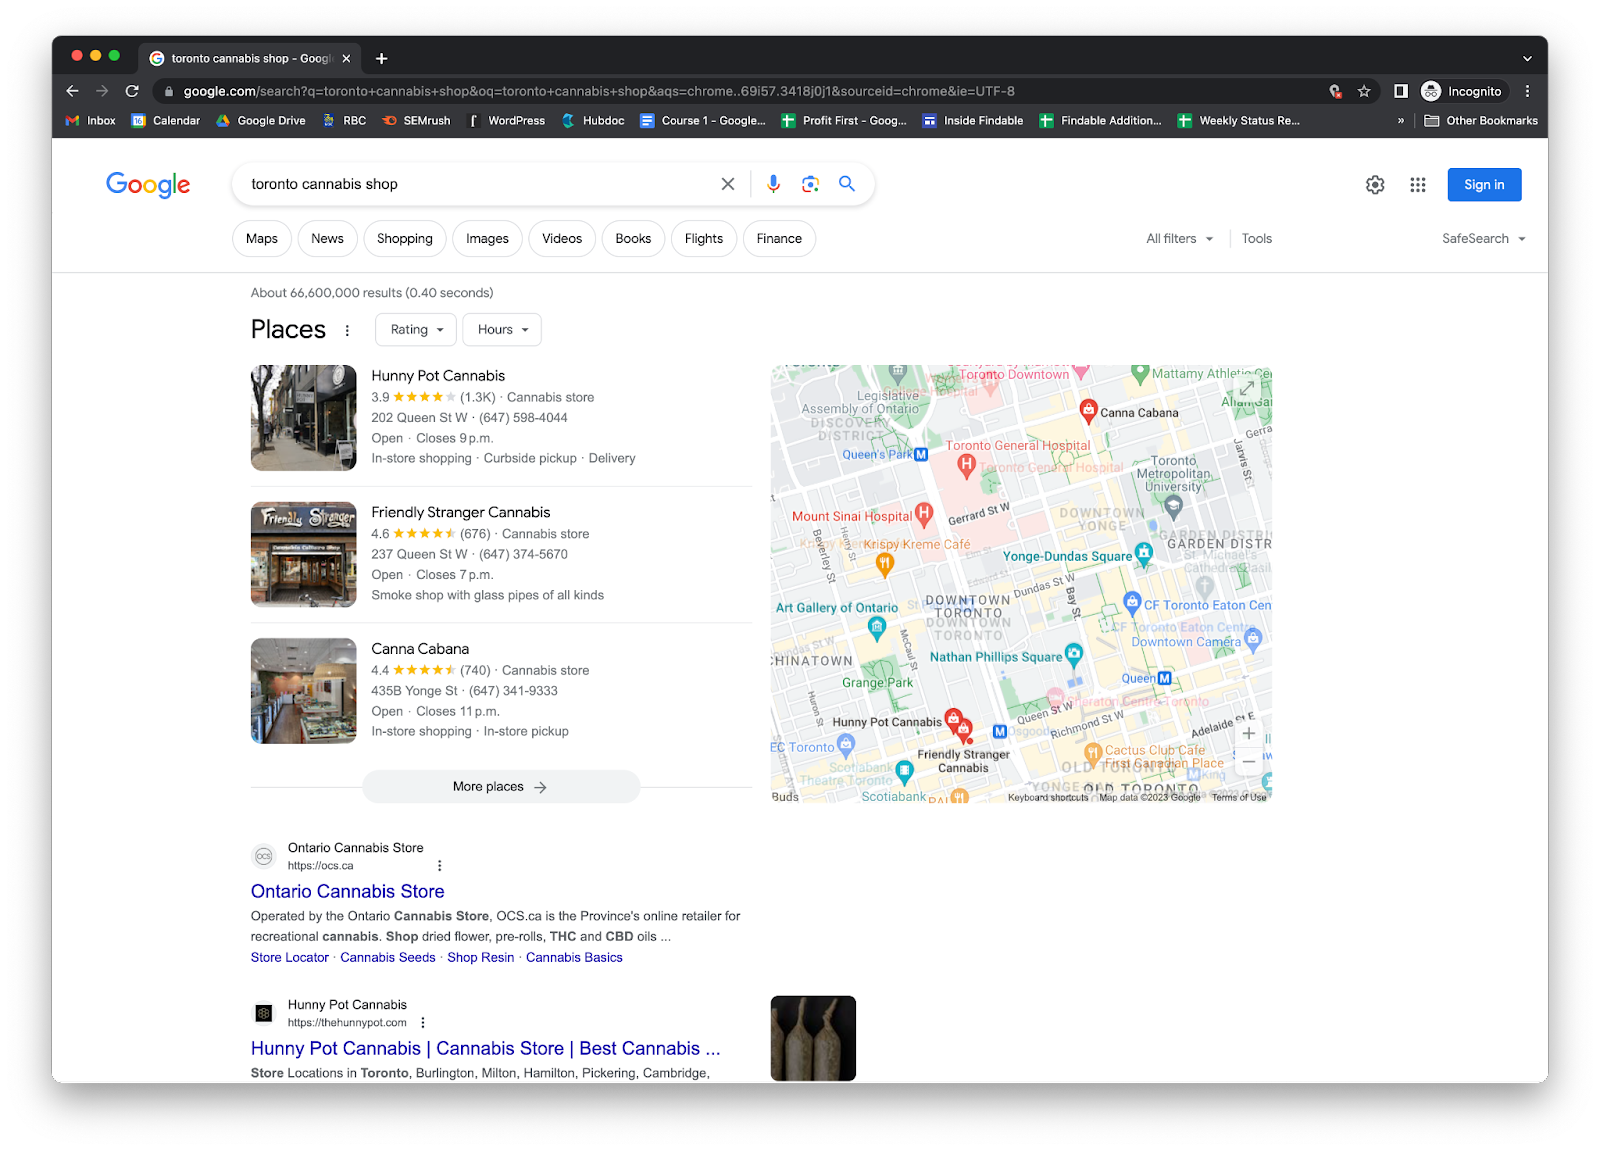
Task: Switch to the Shopping tab
Action: pyautogui.click(x=405, y=239)
